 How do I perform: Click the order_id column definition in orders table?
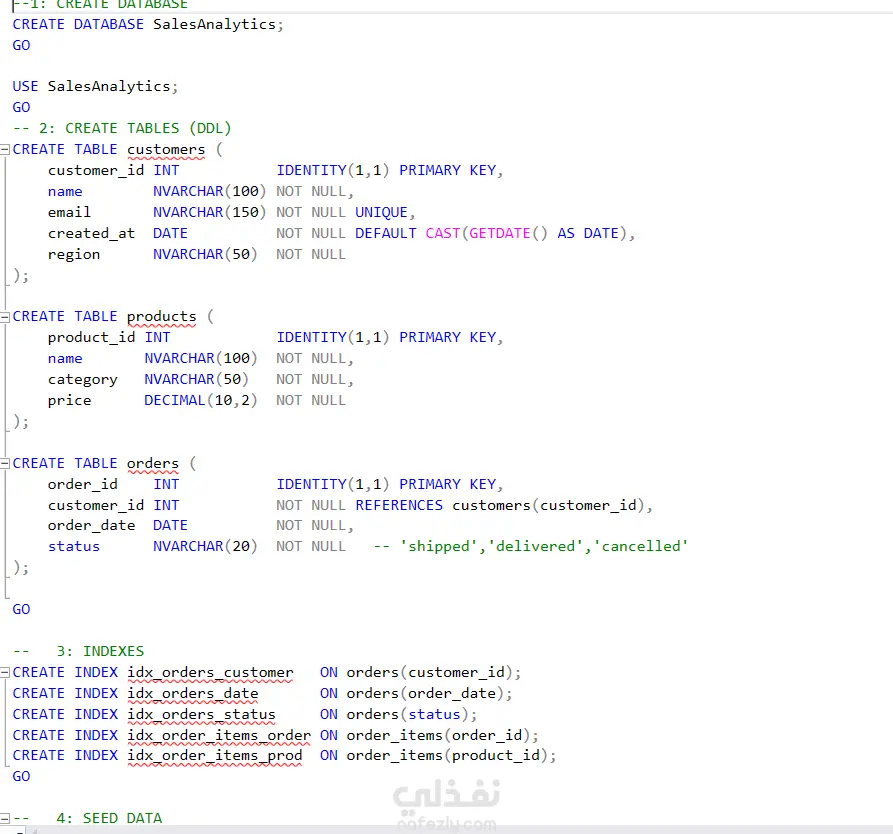click(83, 484)
